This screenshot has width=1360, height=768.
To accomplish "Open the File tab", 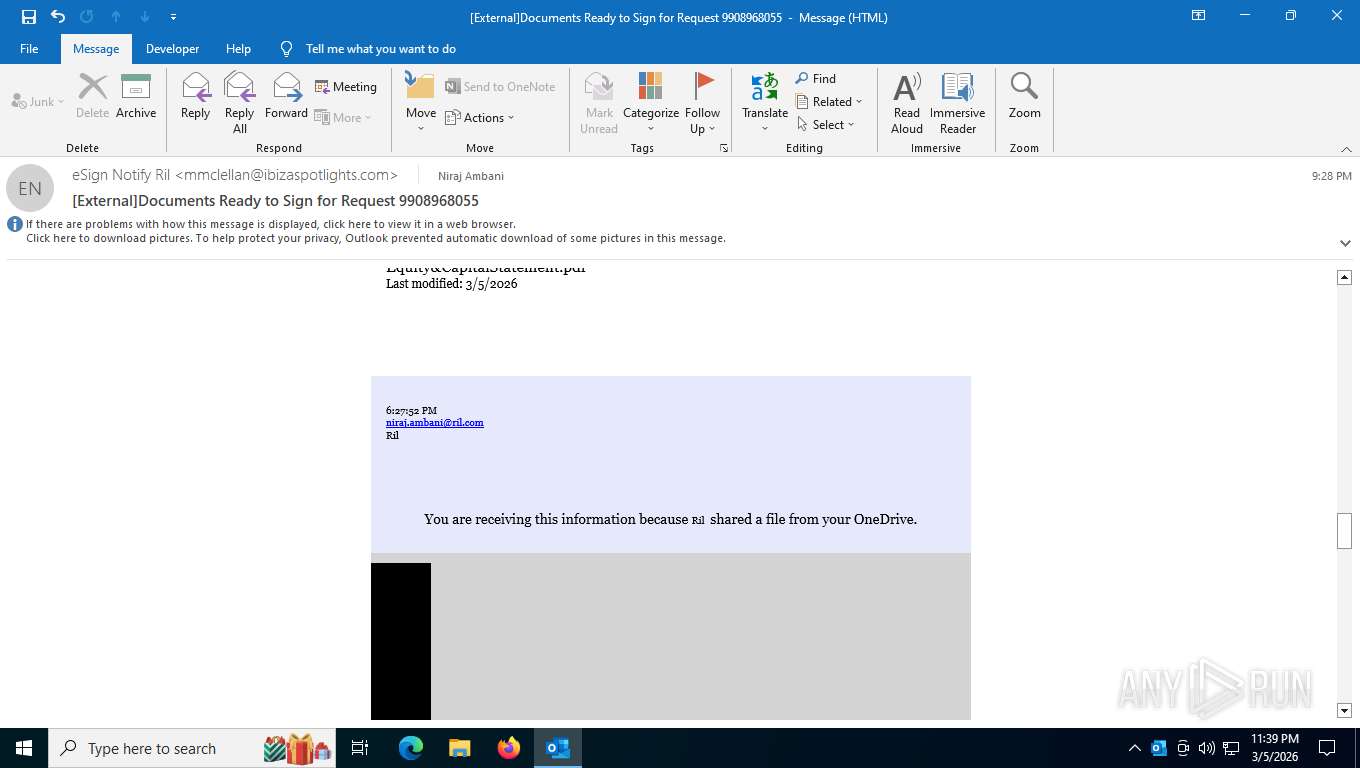I will click(x=29, y=49).
